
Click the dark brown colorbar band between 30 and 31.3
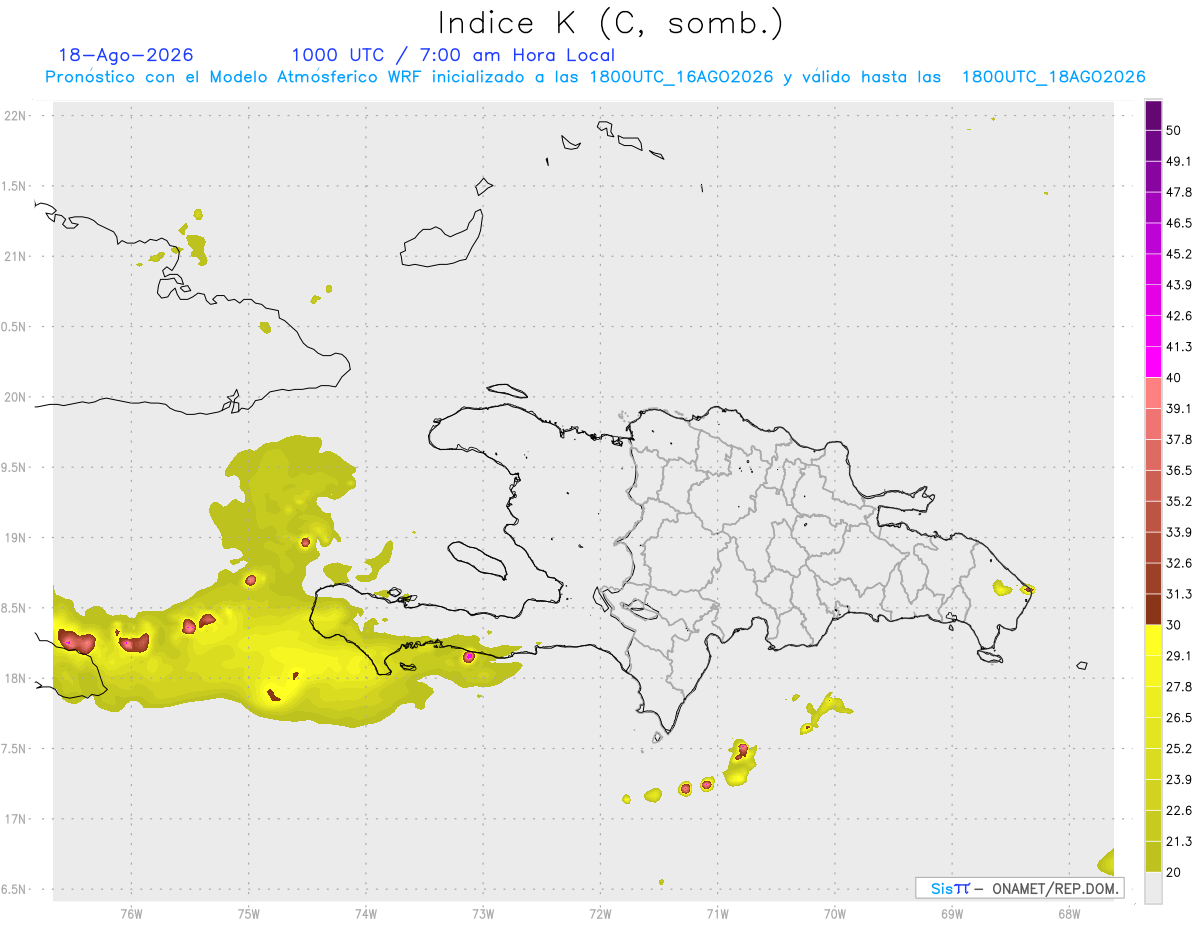click(1153, 609)
